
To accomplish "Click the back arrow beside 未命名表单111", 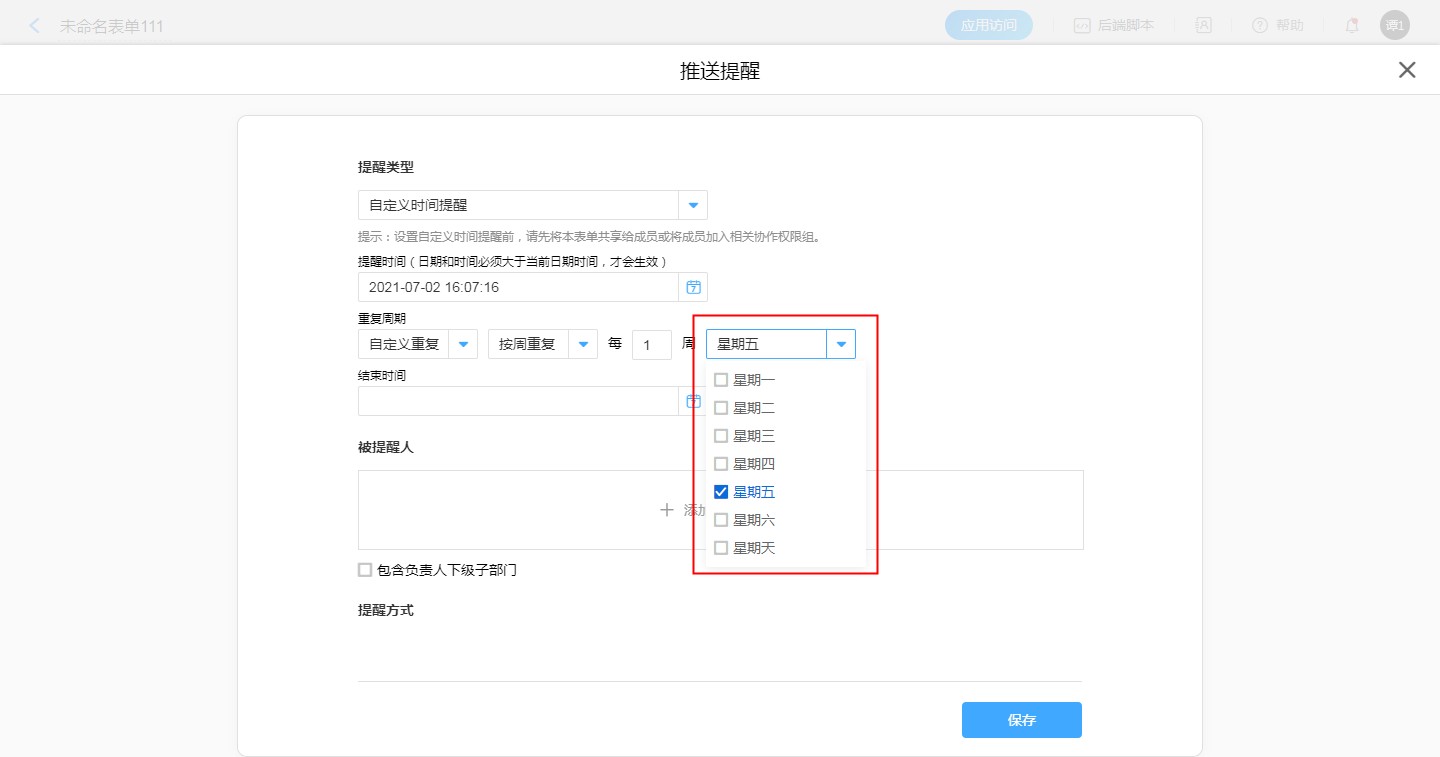I will pos(35,26).
